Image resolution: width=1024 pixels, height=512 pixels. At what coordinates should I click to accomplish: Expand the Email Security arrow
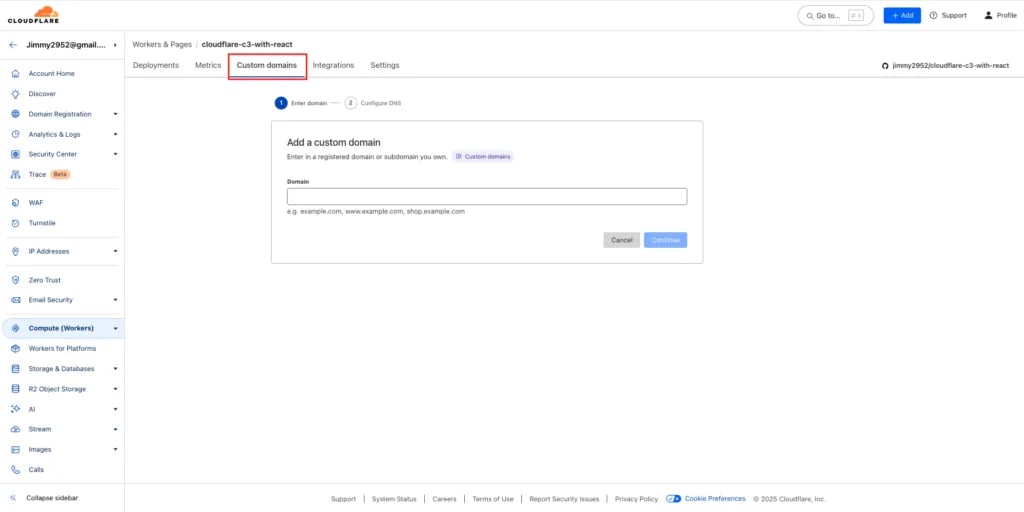point(116,300)
